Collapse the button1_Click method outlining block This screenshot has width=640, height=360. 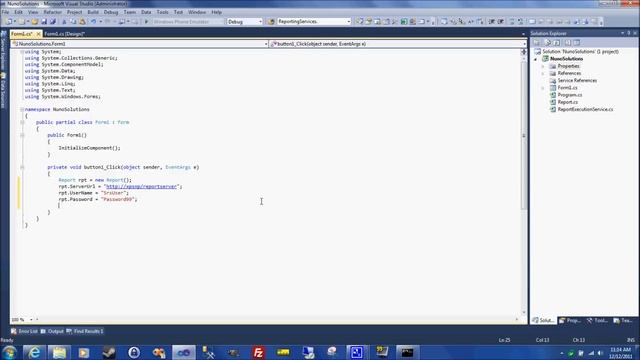point(22,167)
